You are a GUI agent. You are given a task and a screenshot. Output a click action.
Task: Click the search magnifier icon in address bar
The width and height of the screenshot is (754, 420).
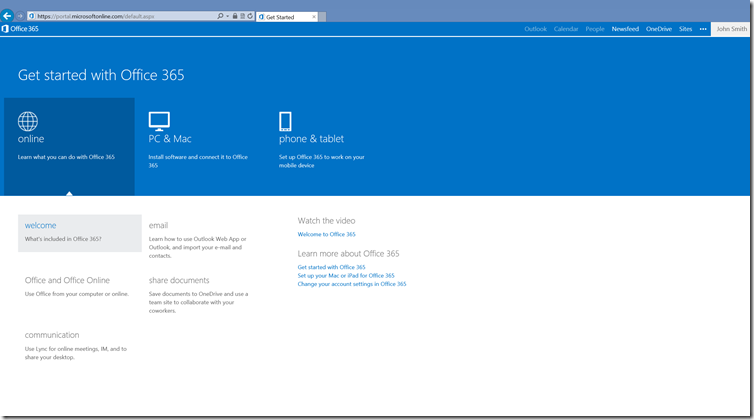click(x=220, y=16)
